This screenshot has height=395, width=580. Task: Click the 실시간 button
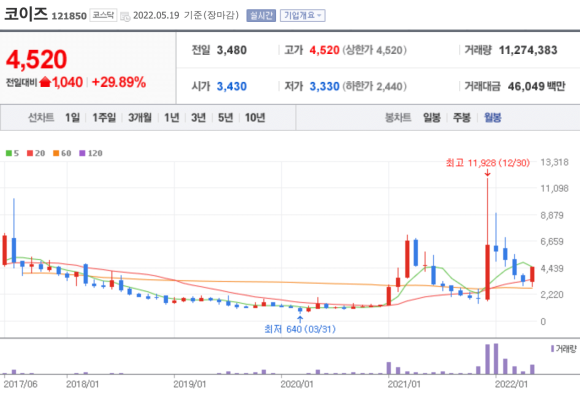coord(261,16)
